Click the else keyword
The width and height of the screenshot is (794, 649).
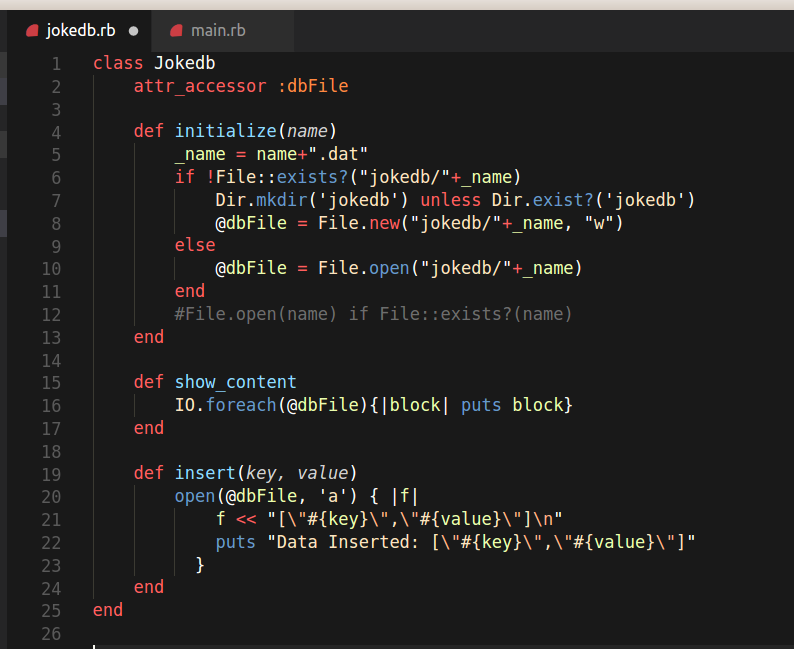[x=195, y=245]
